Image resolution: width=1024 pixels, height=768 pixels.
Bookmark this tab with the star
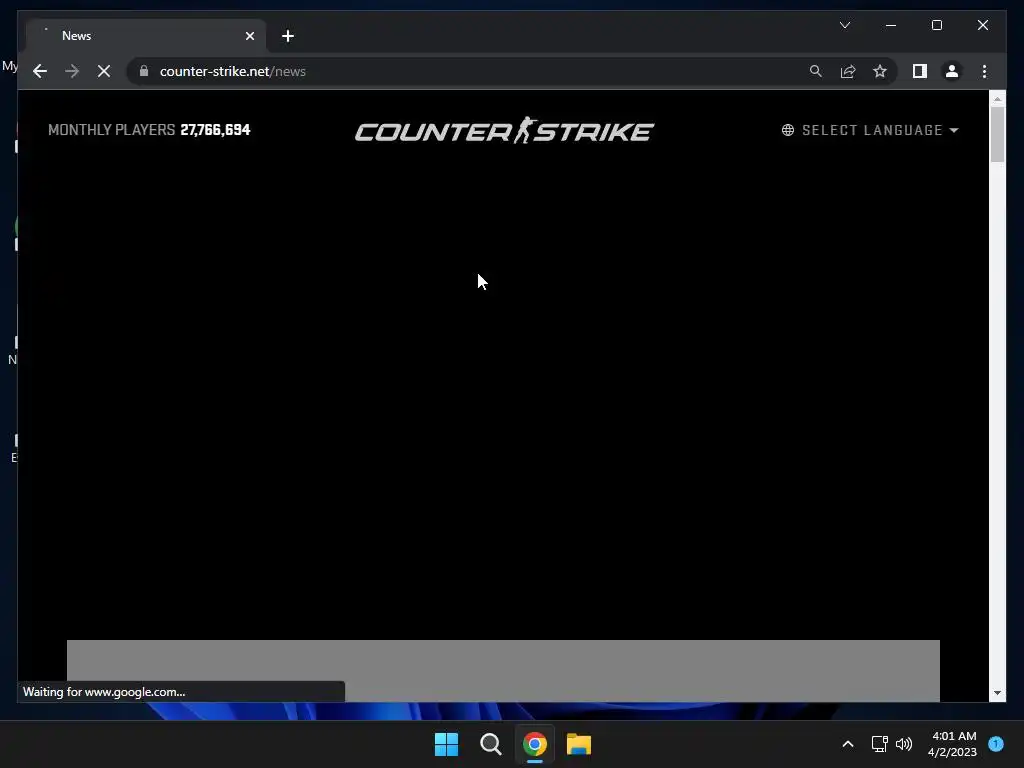click(880, 71)
